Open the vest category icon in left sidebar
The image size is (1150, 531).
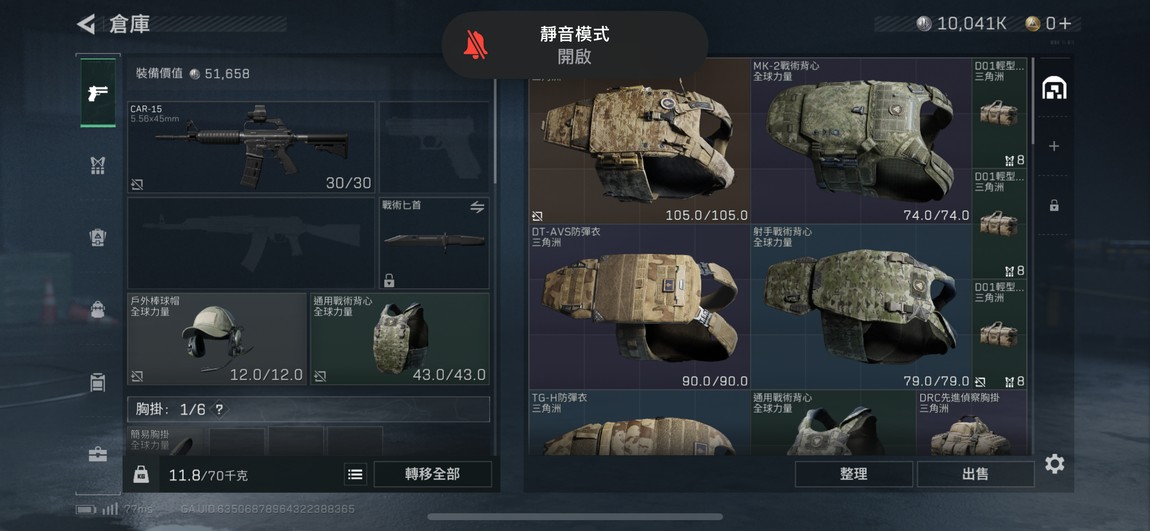click(x=98, y=166)
